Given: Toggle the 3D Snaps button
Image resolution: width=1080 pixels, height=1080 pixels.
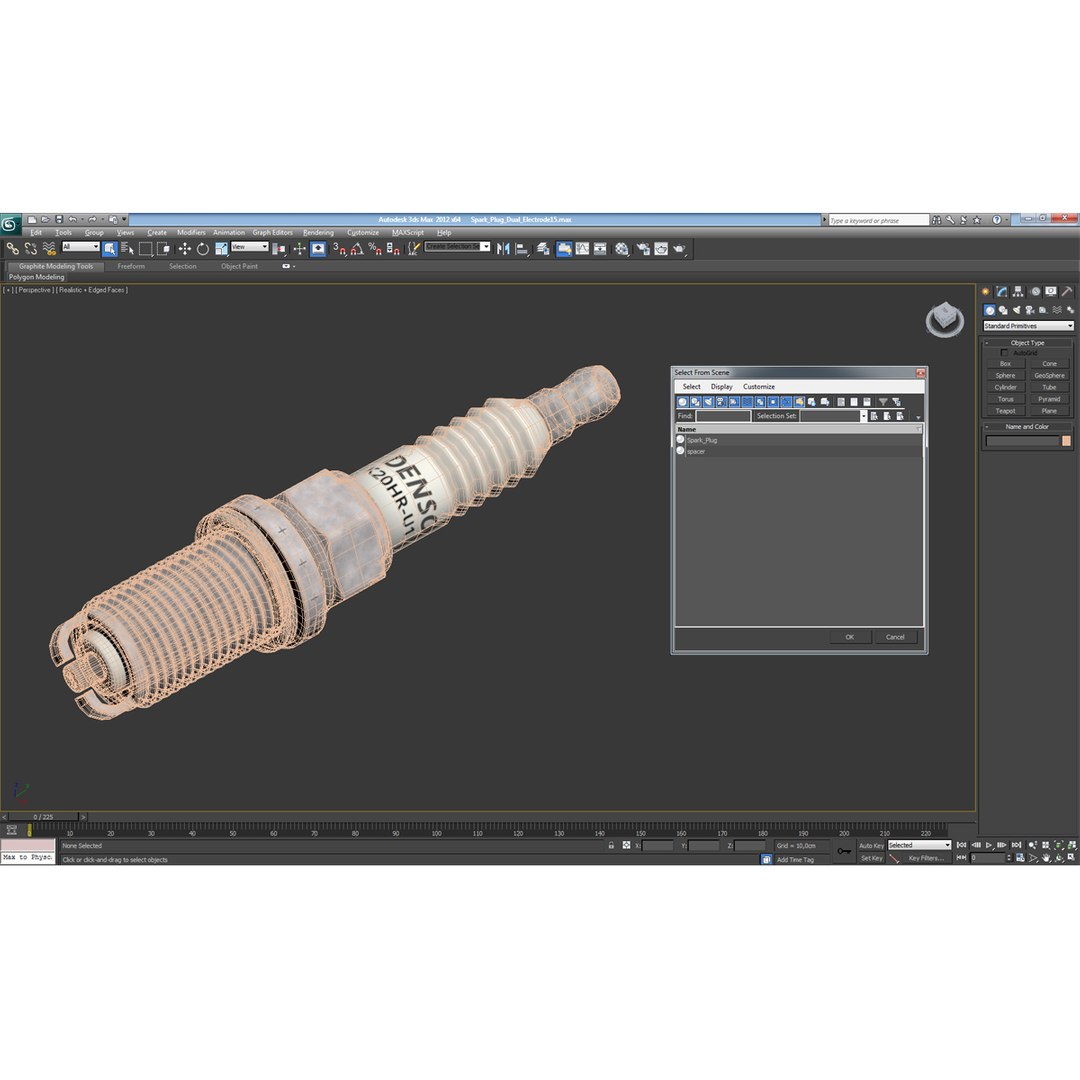Looking at the screenshot, I should click(339, 249).
